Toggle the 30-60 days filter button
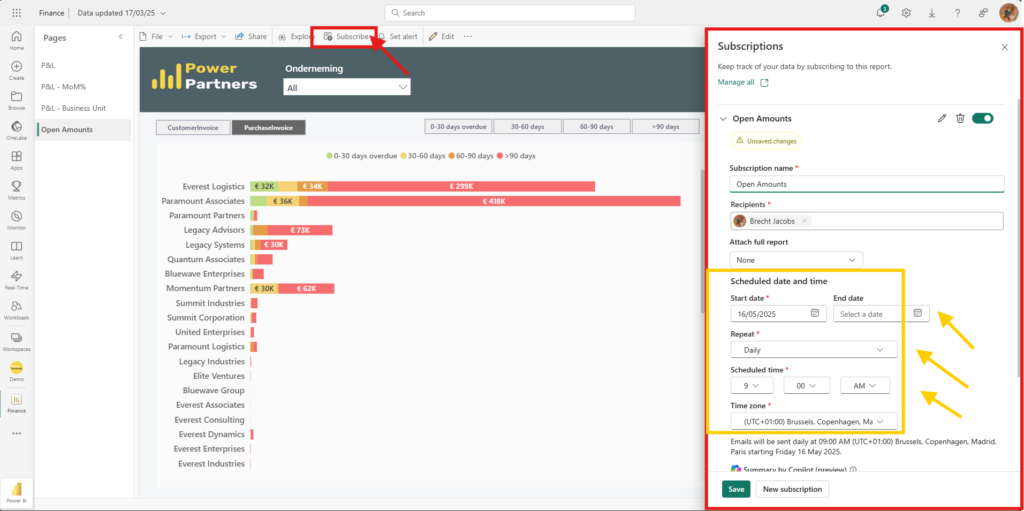Screen dimensions: 1024x511 pyautogui.click(x=528, y=127)
